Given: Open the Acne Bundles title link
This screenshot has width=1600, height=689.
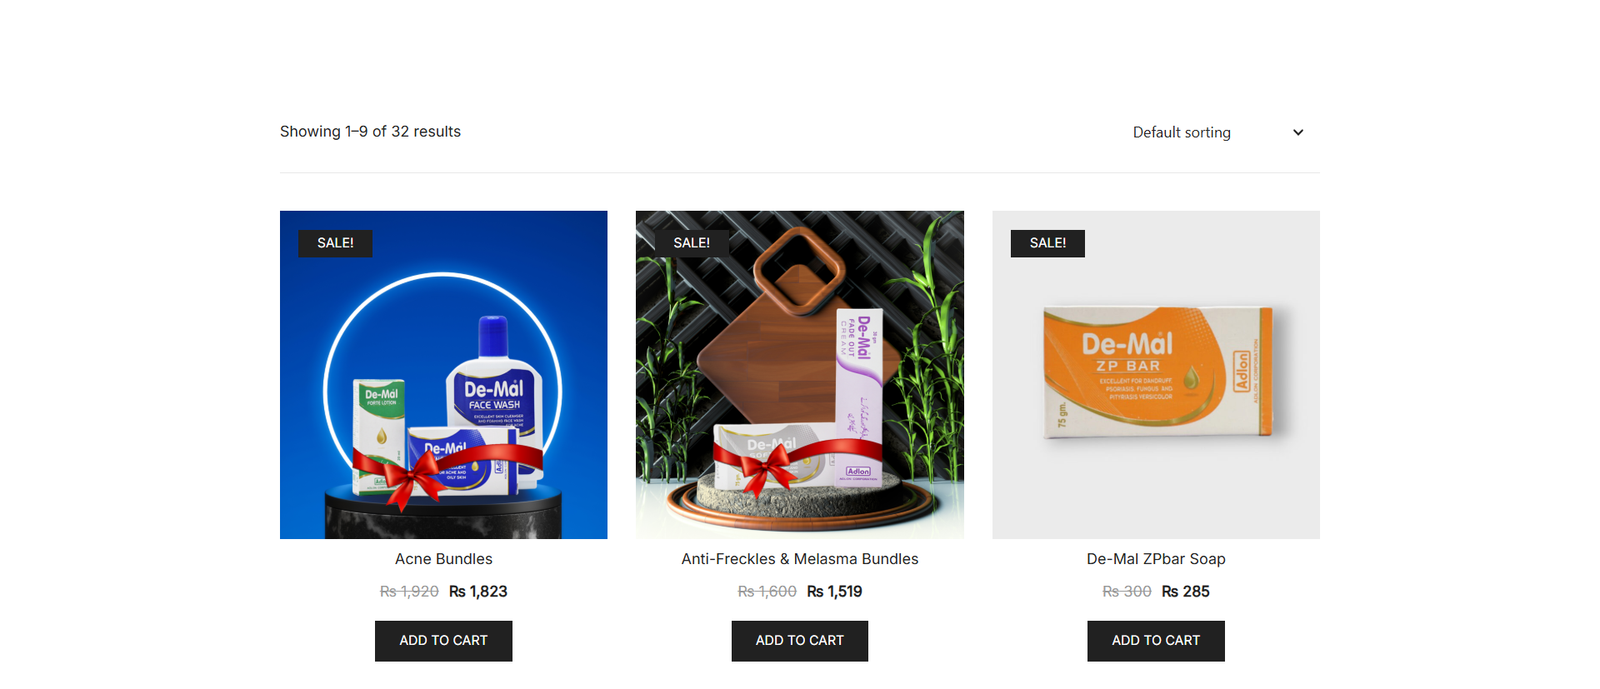Looking at the screenshot, I should 444,559.
